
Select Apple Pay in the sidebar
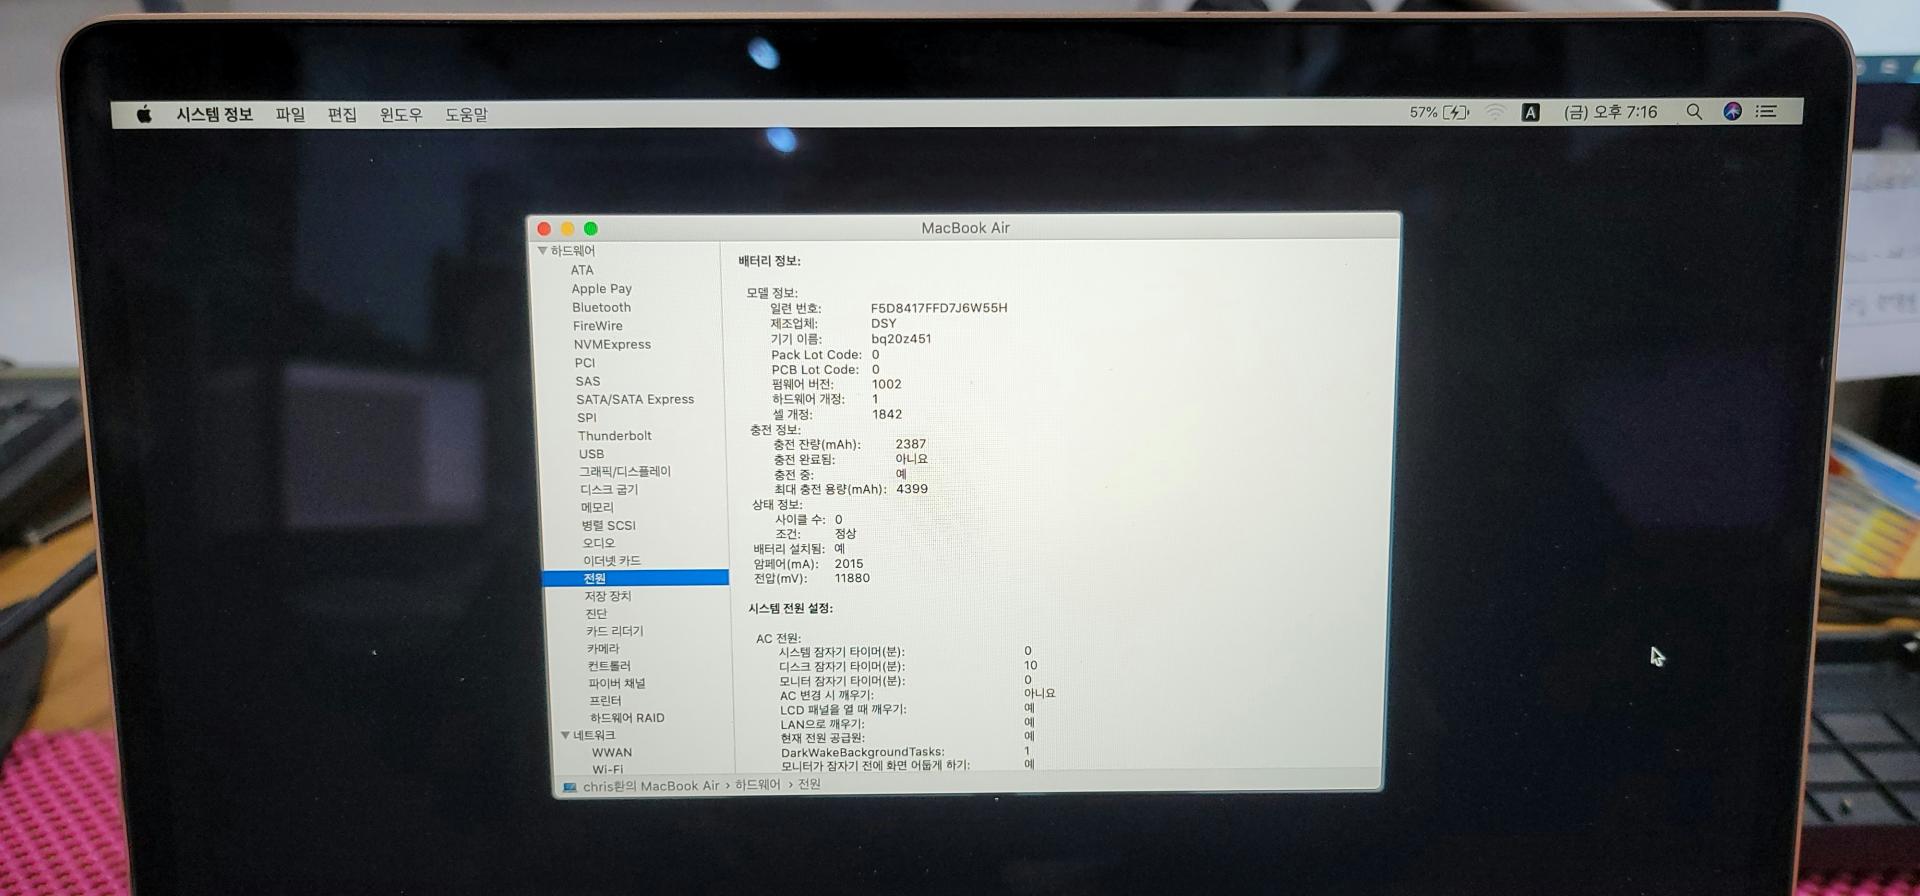pos(601,289)
